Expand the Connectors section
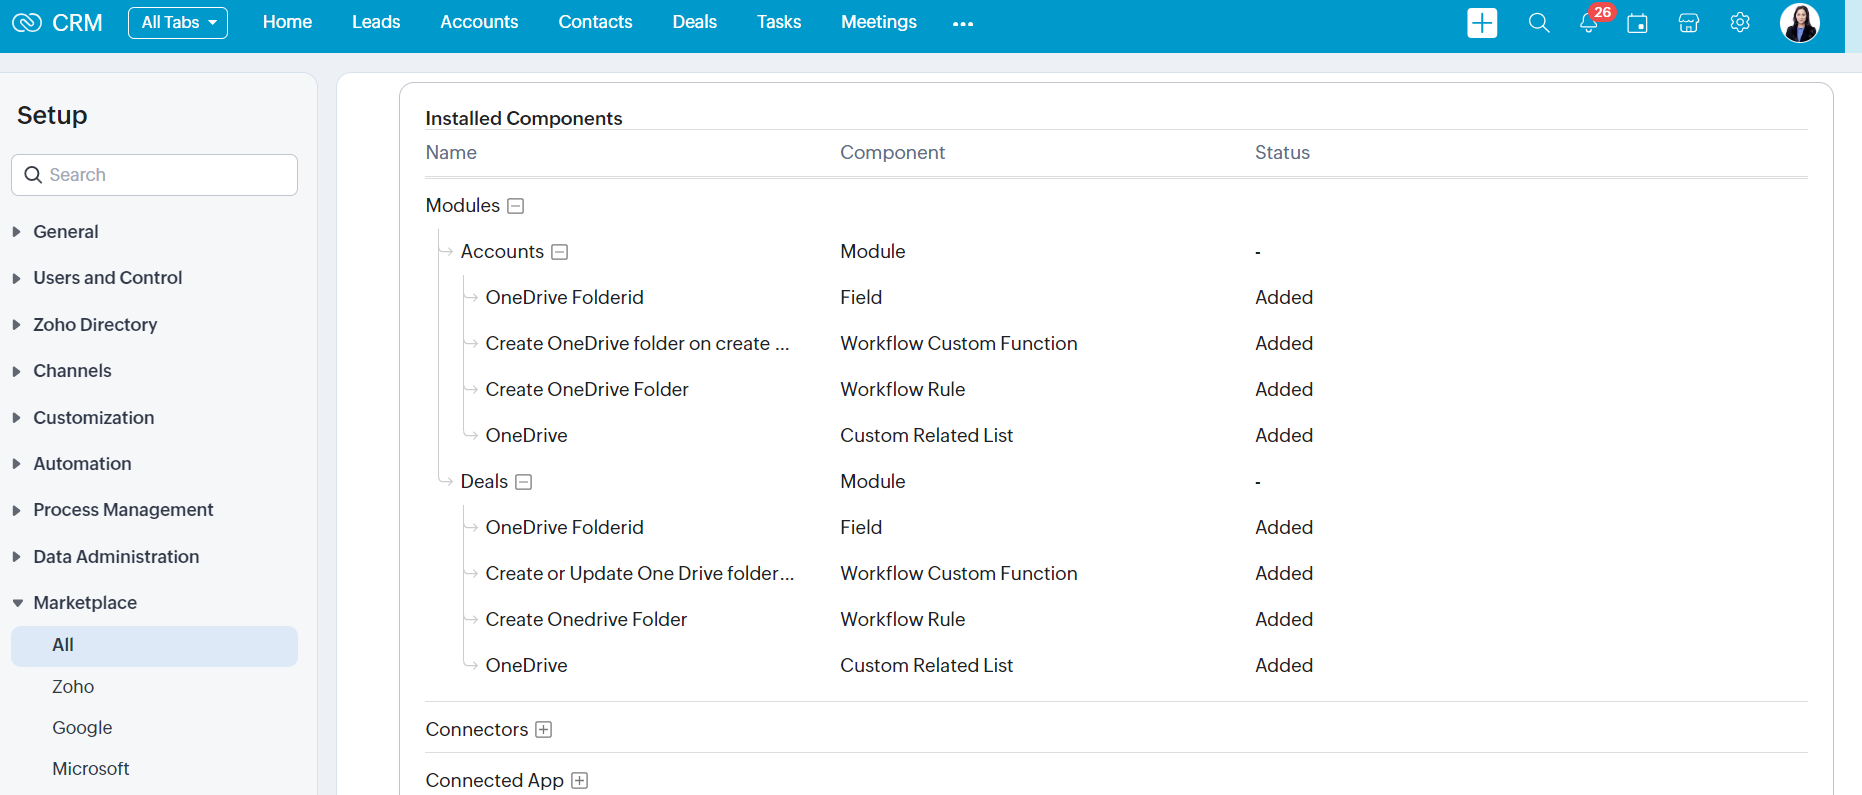Viewport: 1862px width, 795px height. [x=543, y=730]
